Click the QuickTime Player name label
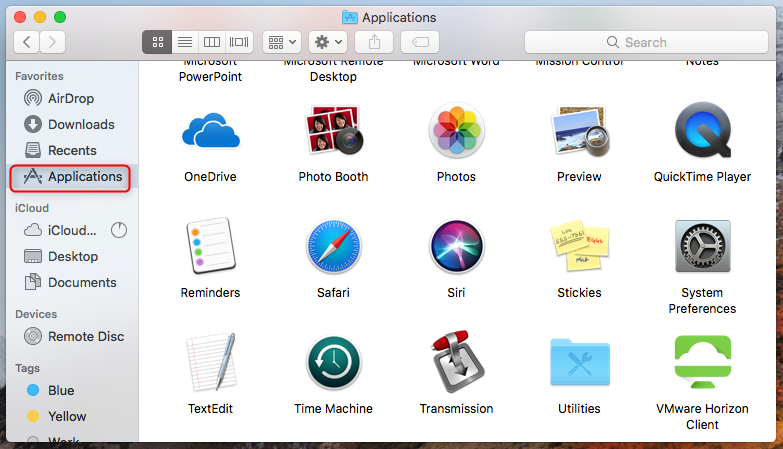783x449 pixels. (x=702, y=177)
